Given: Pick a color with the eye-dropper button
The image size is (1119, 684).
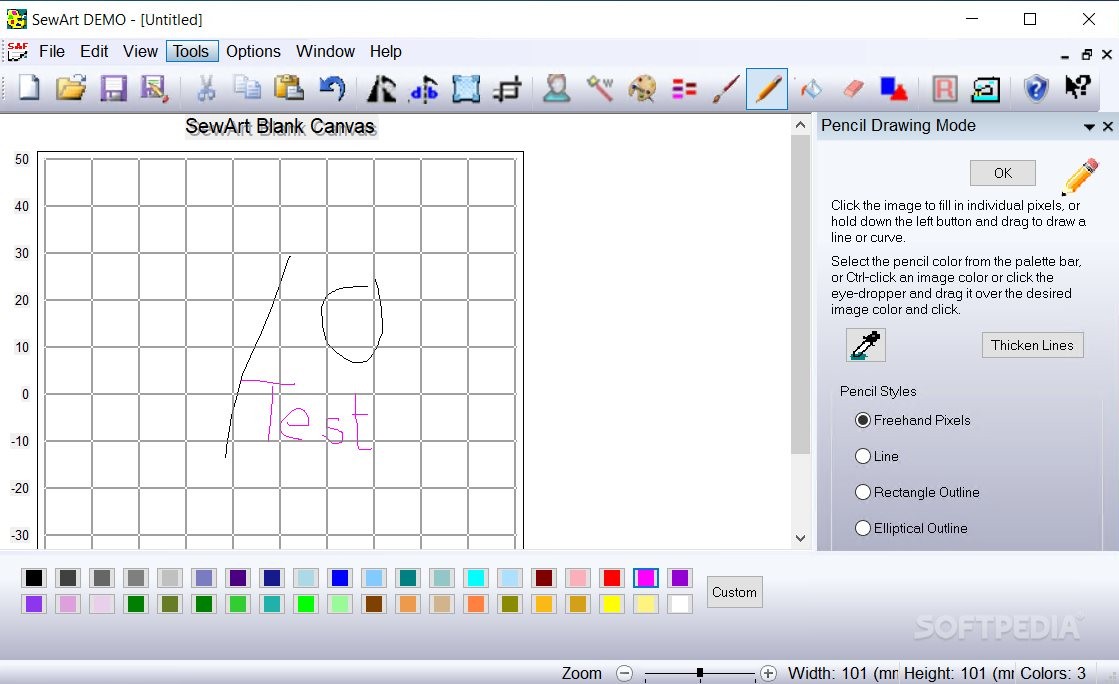Looking at the screenshot, I should [866, 345].
